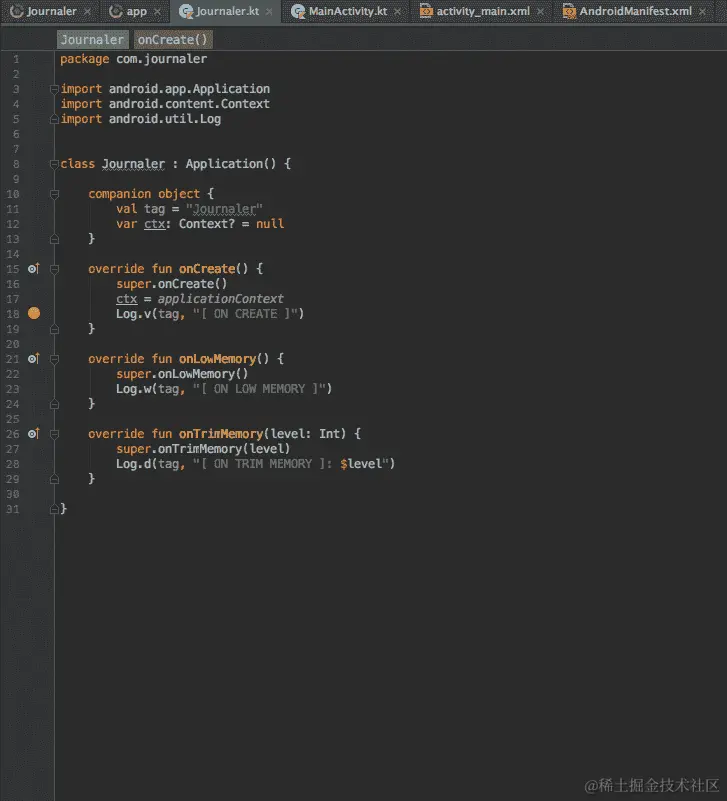Collapse the import block fold marker

pyautogui.click(x=54, y=89)
